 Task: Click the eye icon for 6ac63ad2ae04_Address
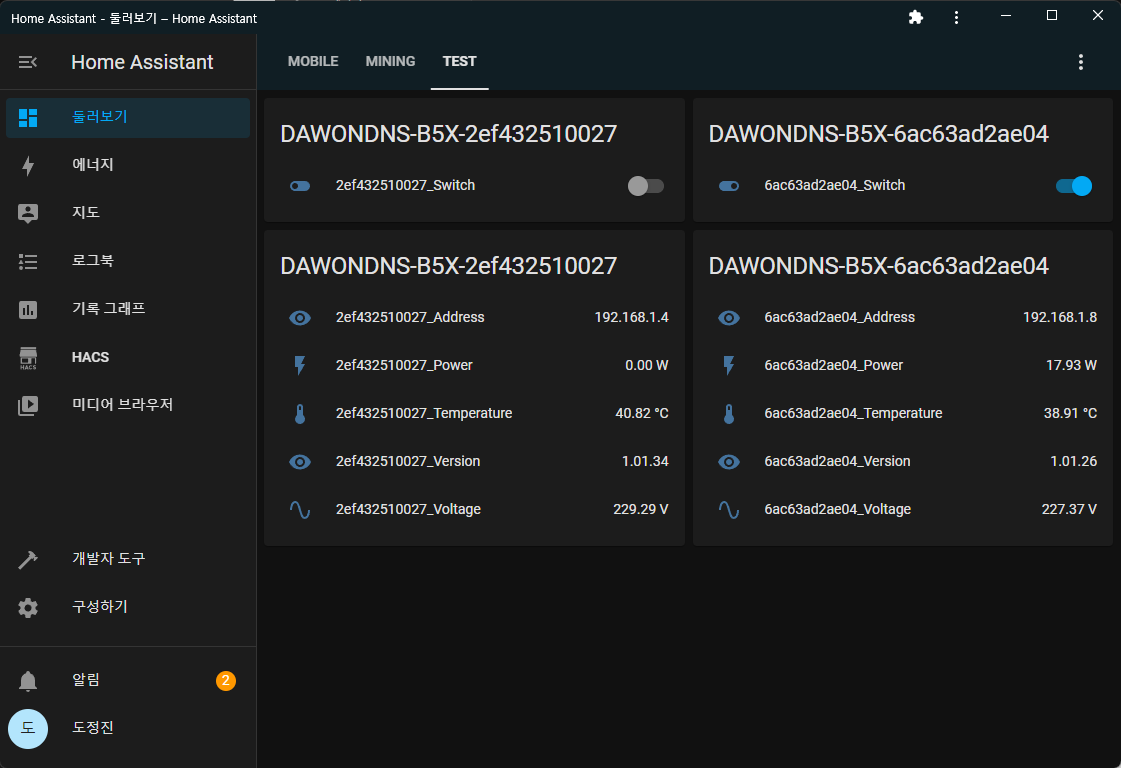(729, 317)
